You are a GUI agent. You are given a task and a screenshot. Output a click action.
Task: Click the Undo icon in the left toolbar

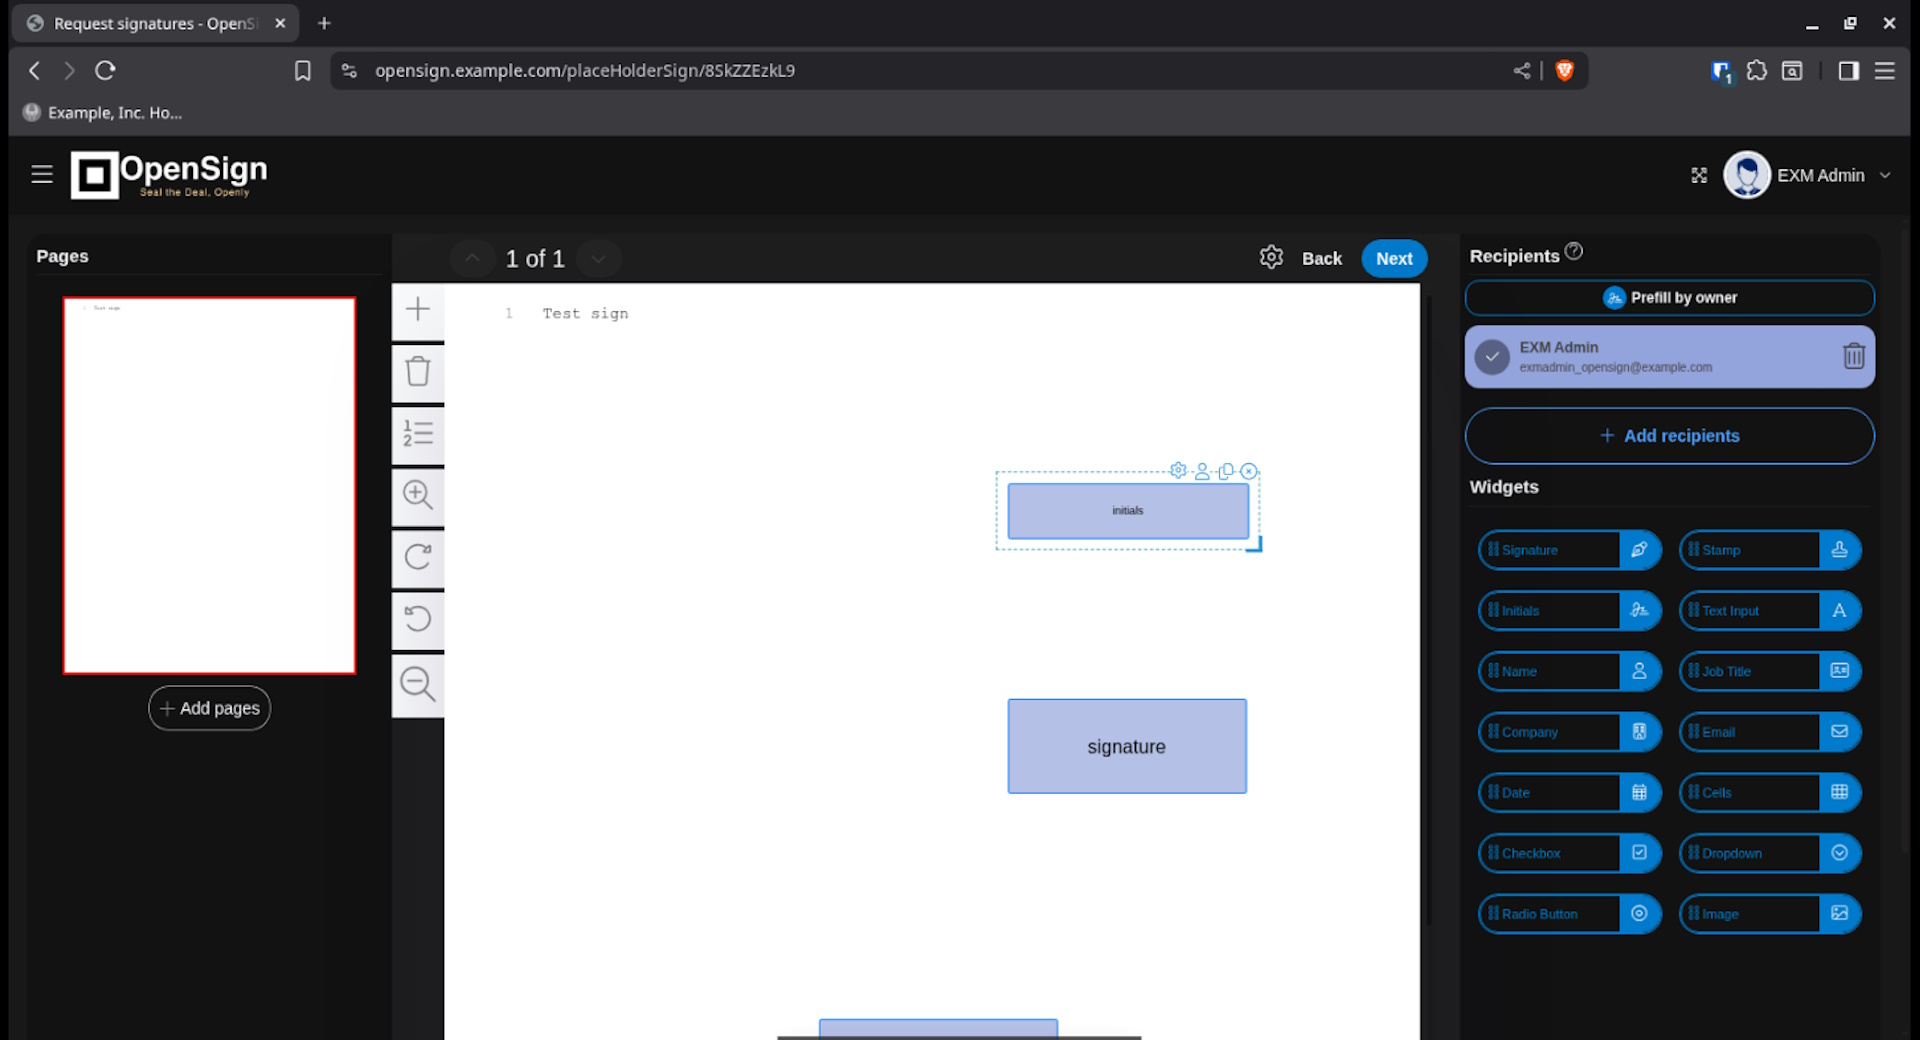[417, 621]
